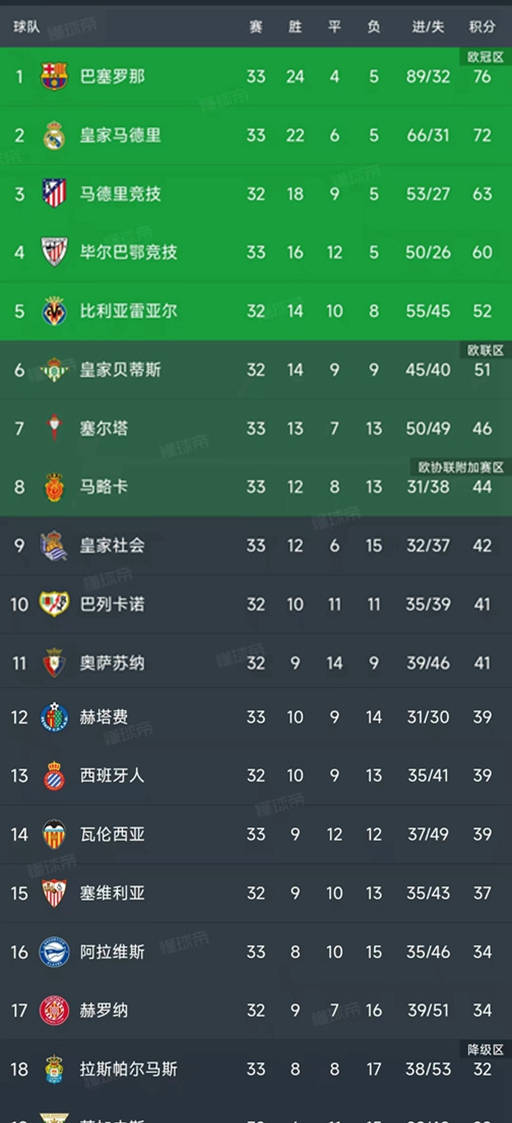Tap the Villarreal yellow crest
This screenshot has width=512, height=1123.
54,311
